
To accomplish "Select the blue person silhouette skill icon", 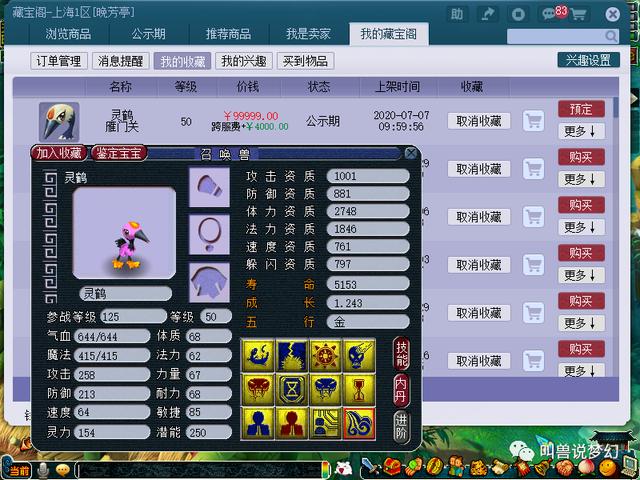I will (x=258, y=423).
